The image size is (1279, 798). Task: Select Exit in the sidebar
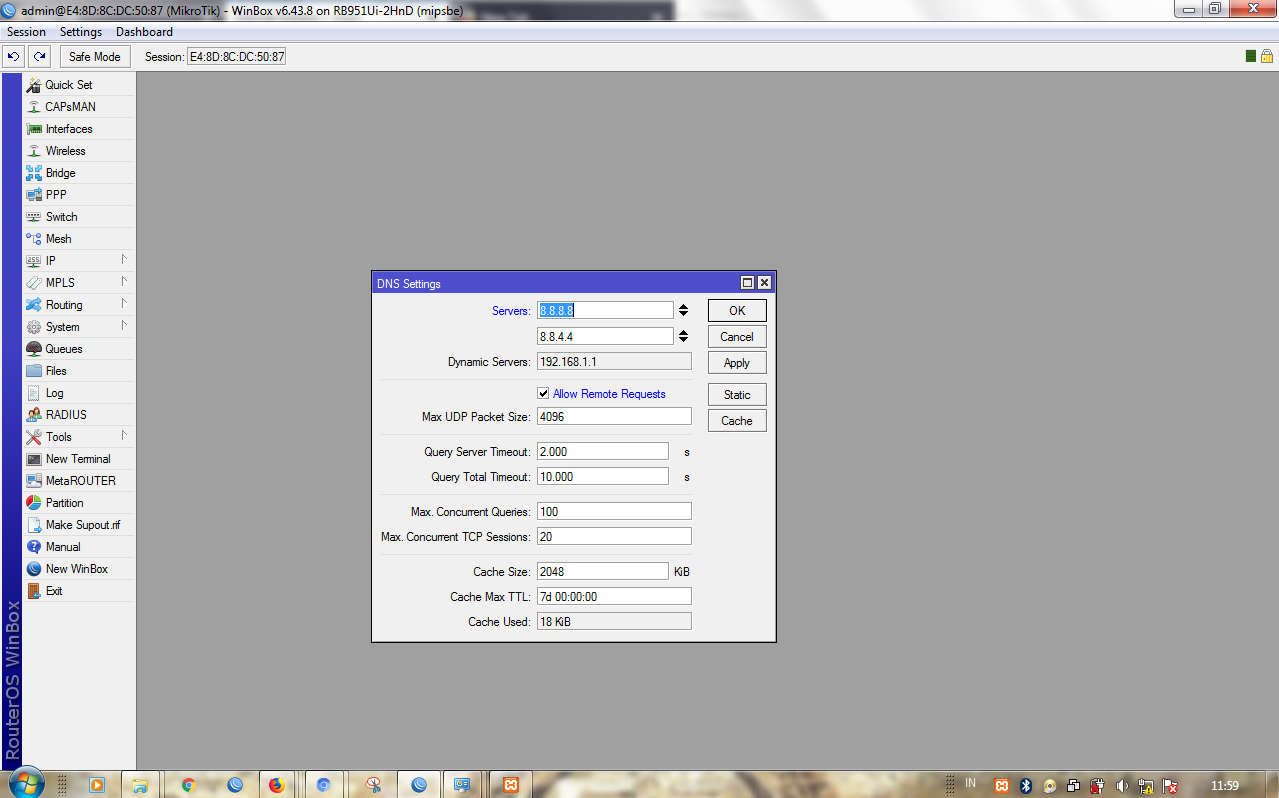coord(79,591)
